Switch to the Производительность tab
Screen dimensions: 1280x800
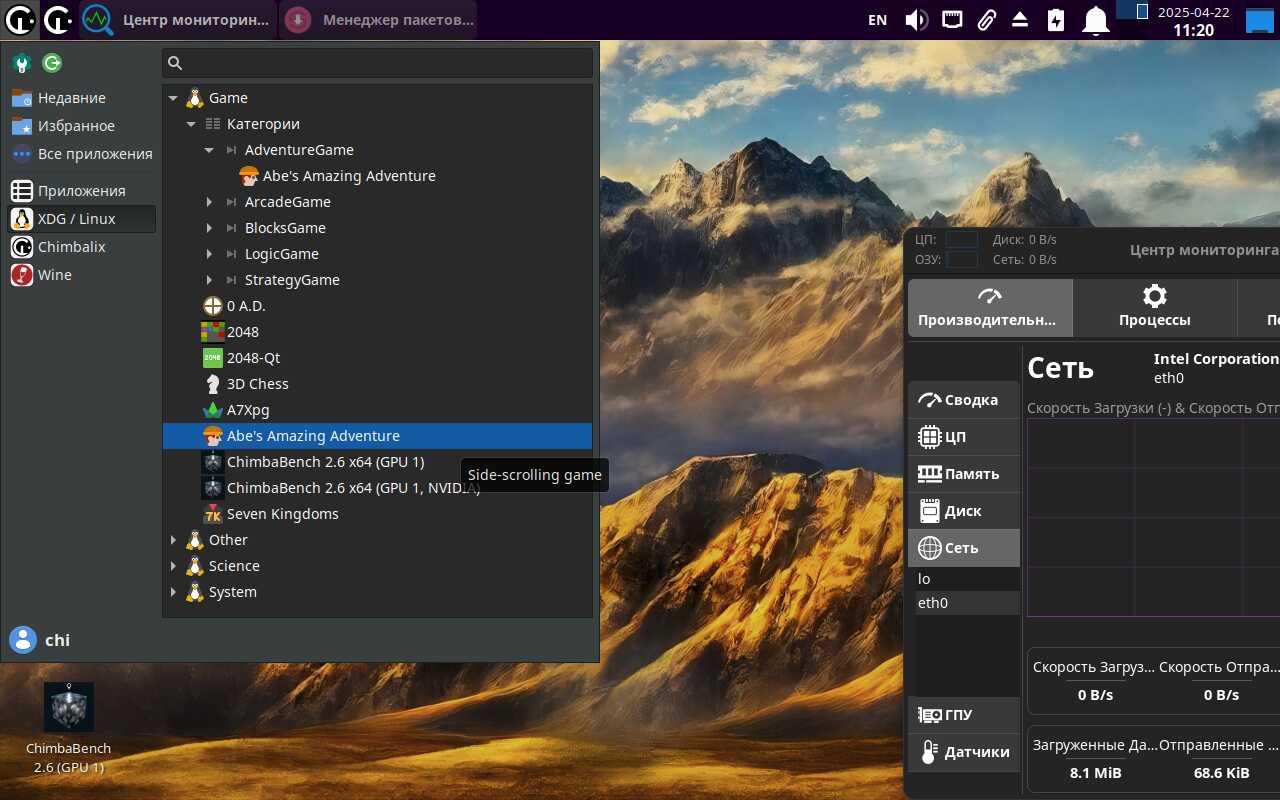[x=990, y=308]
